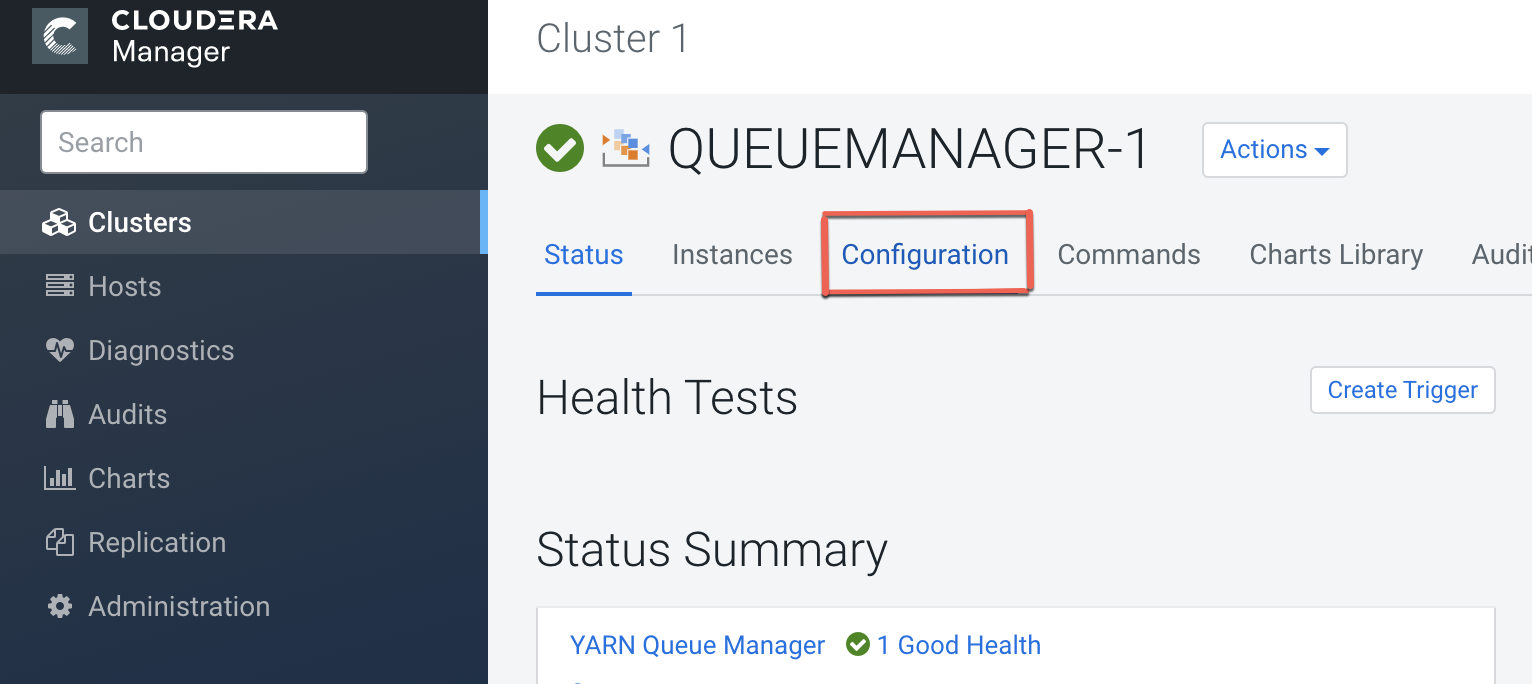Click the Replication copy icon
The height and width of the screenshot is (684, 1532).
point(60,543)
